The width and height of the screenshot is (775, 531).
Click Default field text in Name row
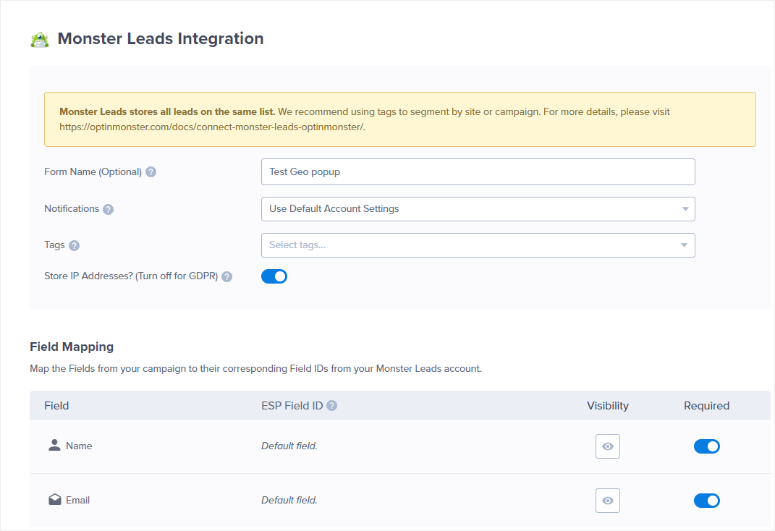pyautogui.click(x=289, y=446)
